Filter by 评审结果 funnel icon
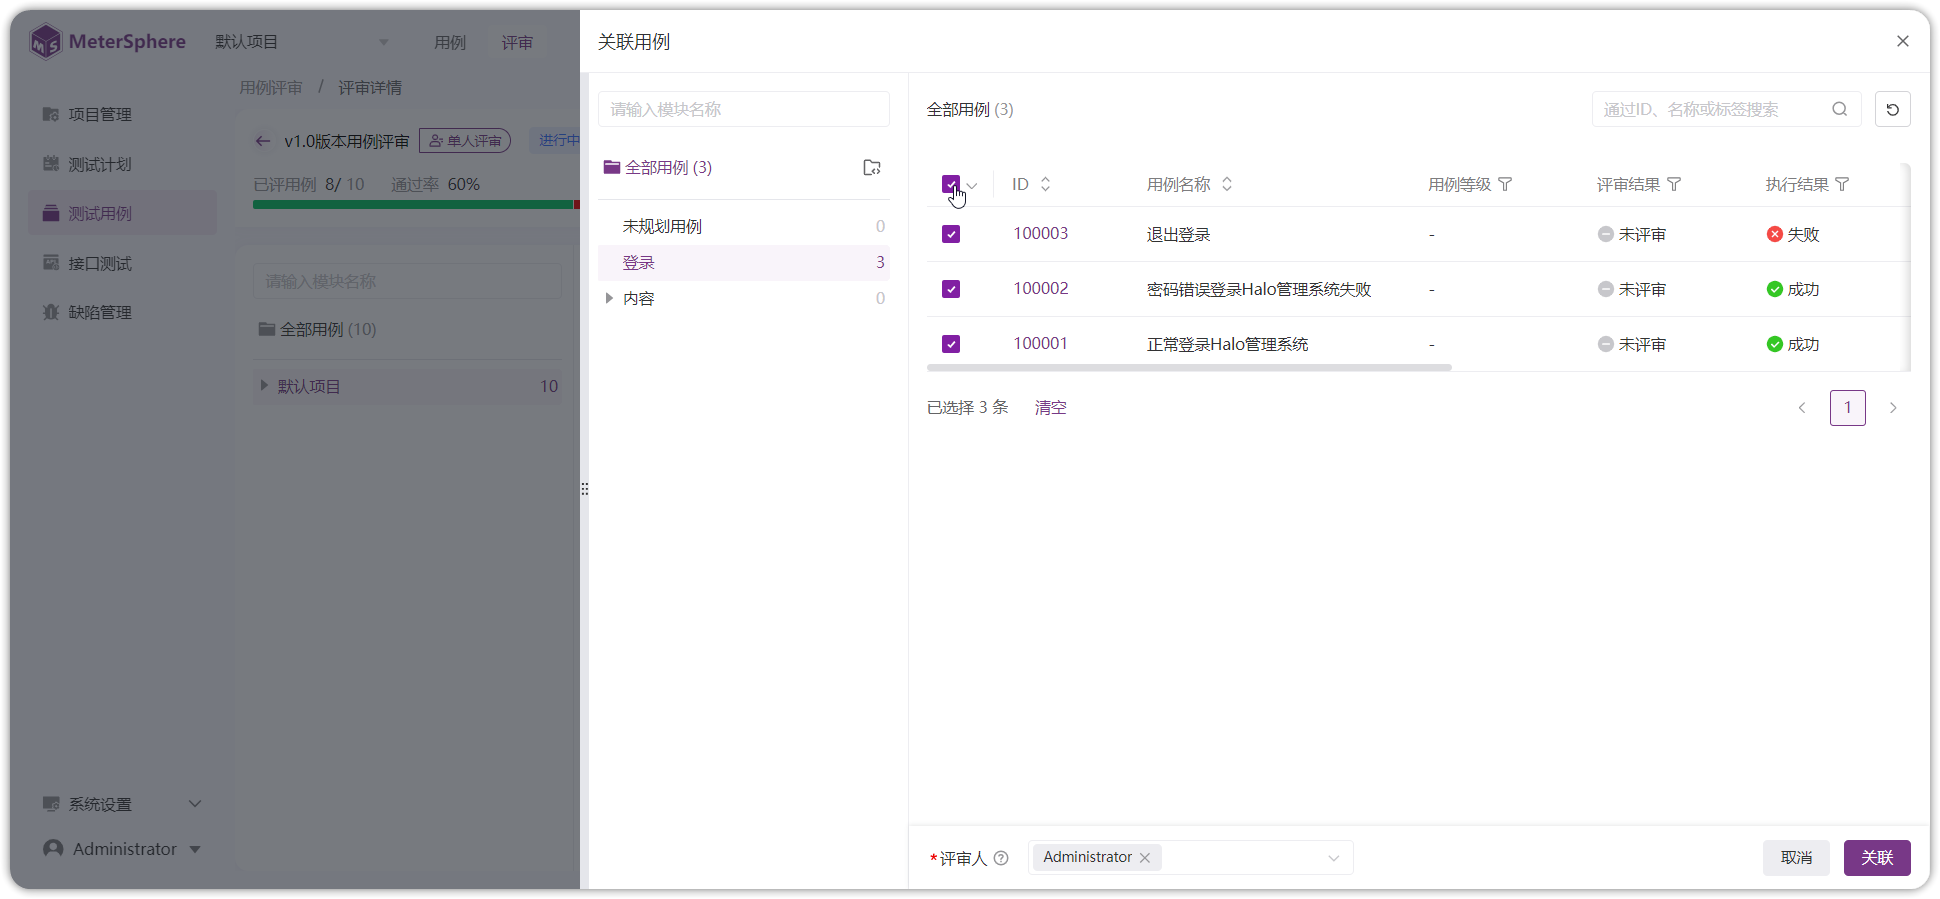This screenshot has height=899, width=1940. click(x=1674, y=184)
